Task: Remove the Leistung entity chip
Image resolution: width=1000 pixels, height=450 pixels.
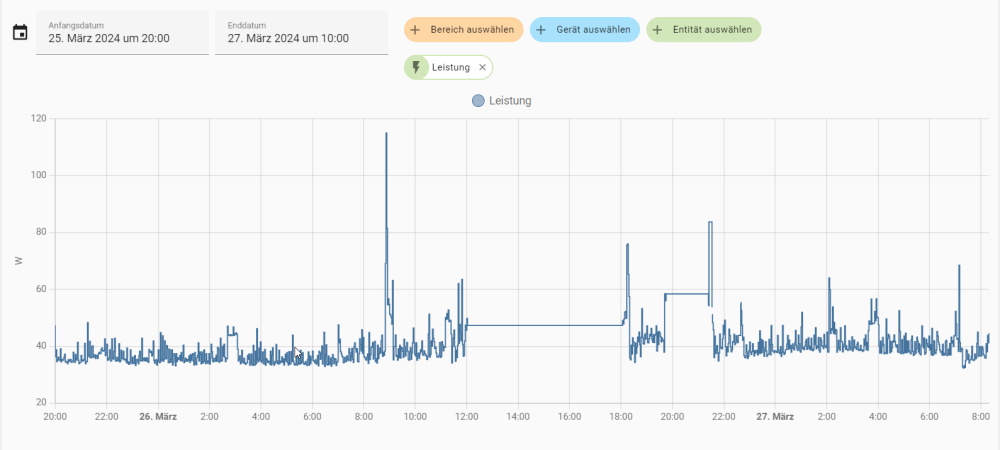Action: click(482, 68)
